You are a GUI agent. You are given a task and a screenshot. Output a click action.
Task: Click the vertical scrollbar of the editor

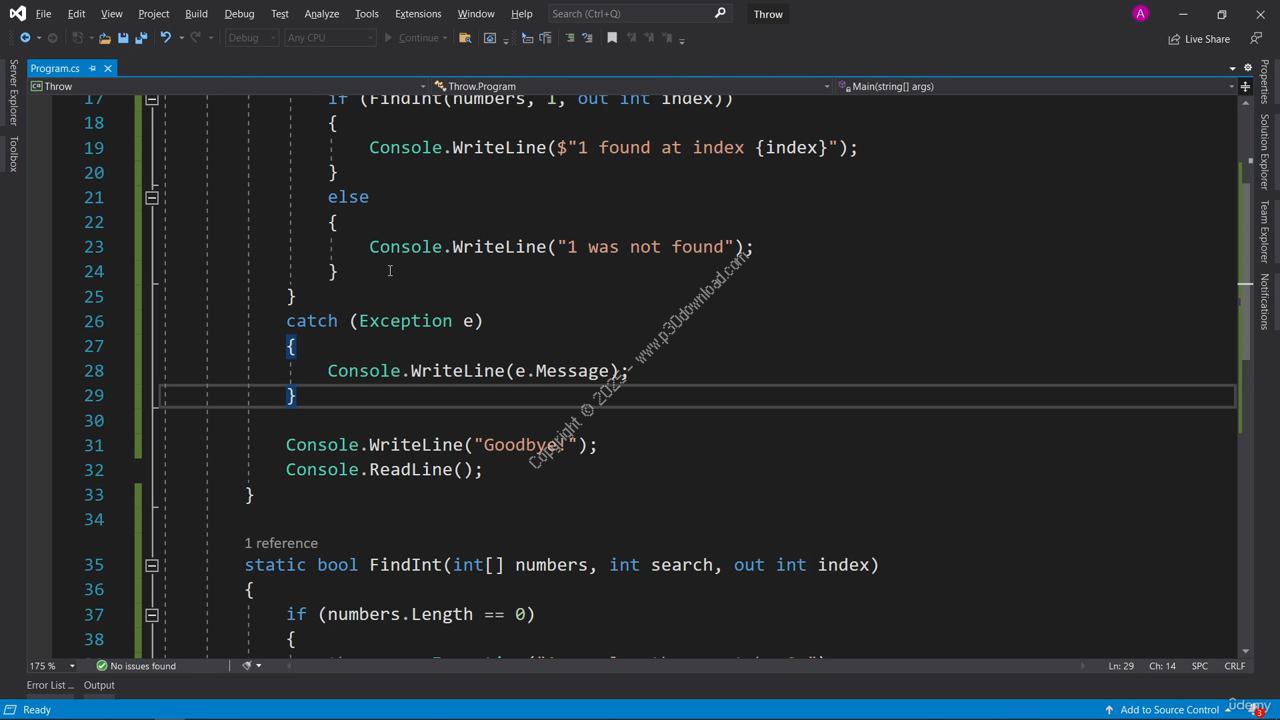pos(1246,375)
